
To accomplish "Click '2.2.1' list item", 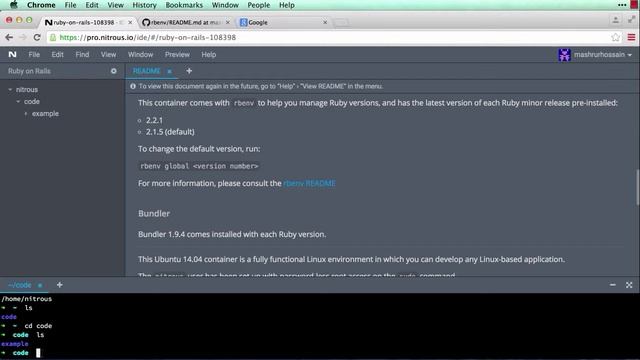I will [154, 120].
